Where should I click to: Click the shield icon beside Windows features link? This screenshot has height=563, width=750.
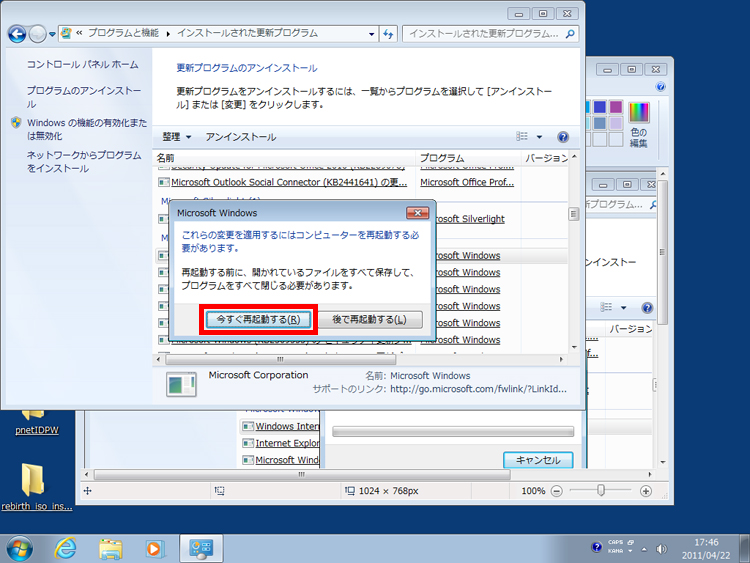click(16, 123)
